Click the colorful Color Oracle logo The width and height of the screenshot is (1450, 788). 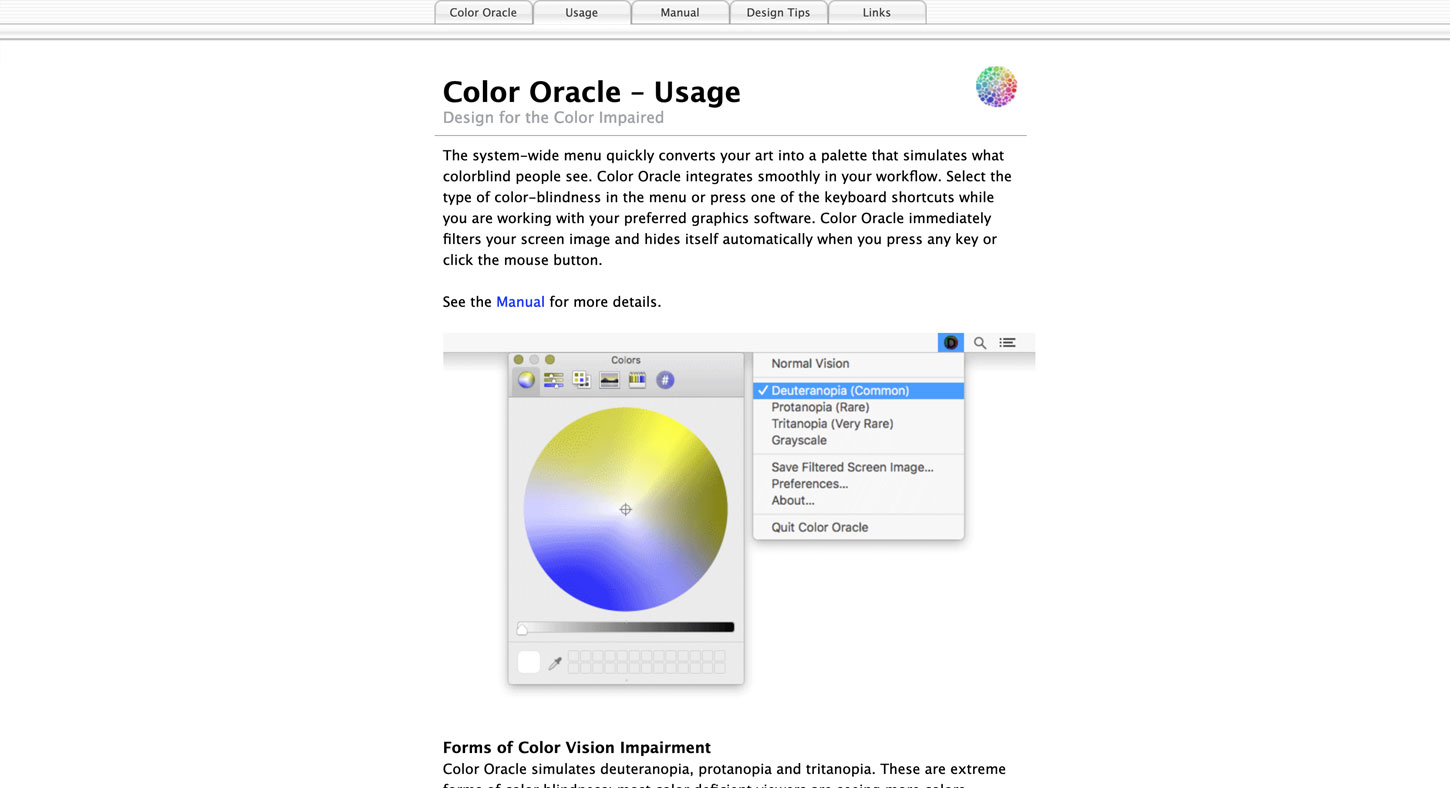click(x=996, y=87)
